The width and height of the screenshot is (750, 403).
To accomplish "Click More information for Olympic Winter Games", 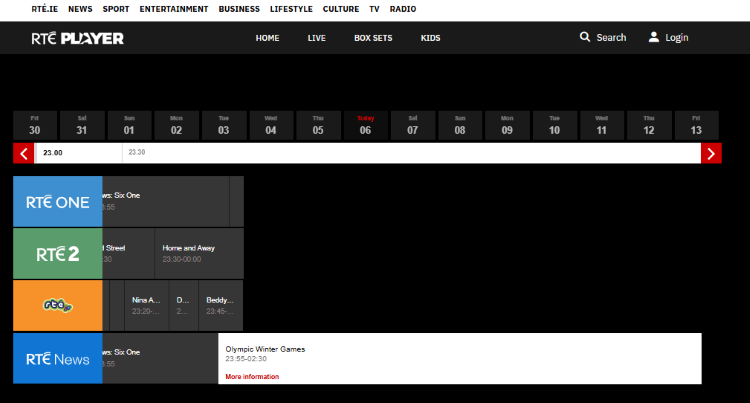I will [252, 377].
